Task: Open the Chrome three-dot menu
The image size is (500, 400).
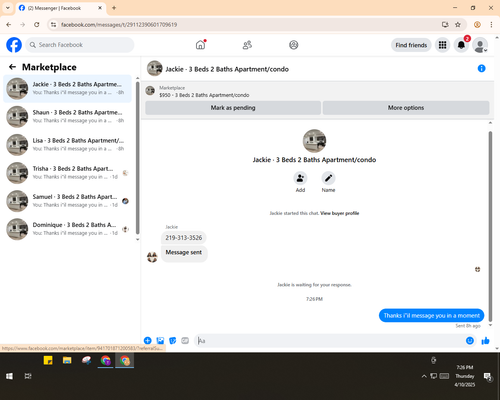Action: point(491,24)
